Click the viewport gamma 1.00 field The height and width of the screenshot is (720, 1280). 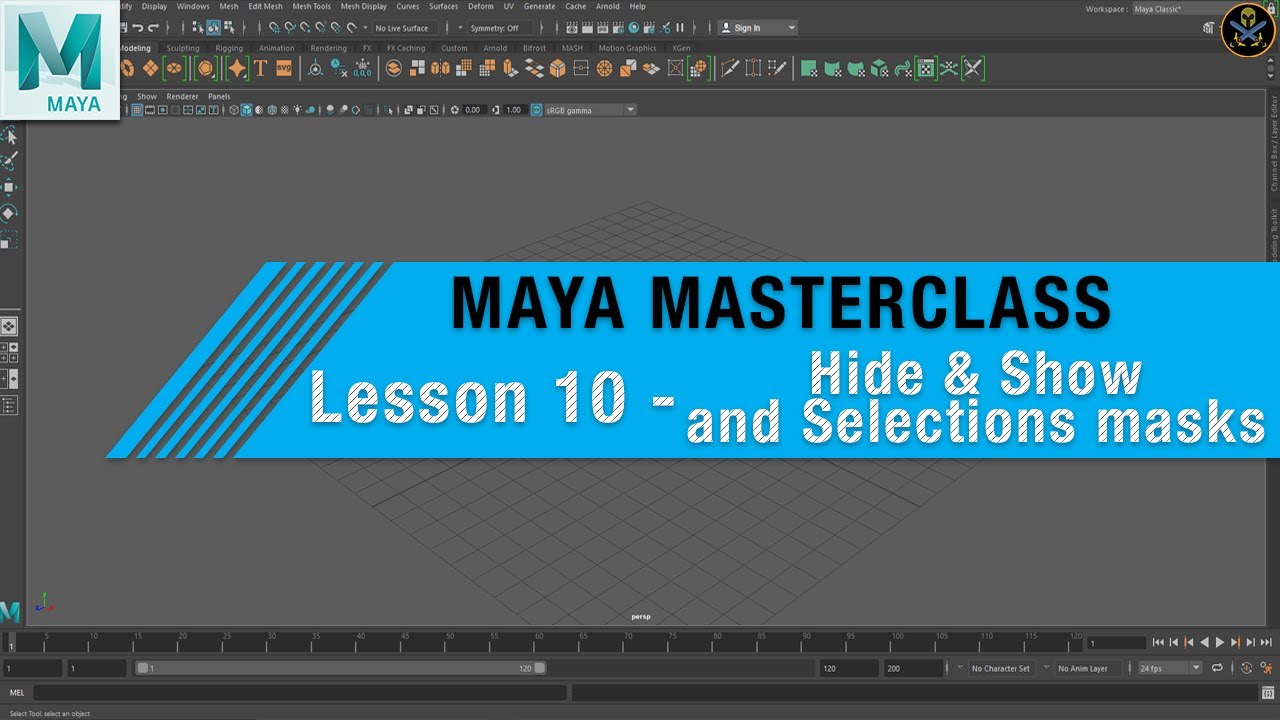click(514, 110)
